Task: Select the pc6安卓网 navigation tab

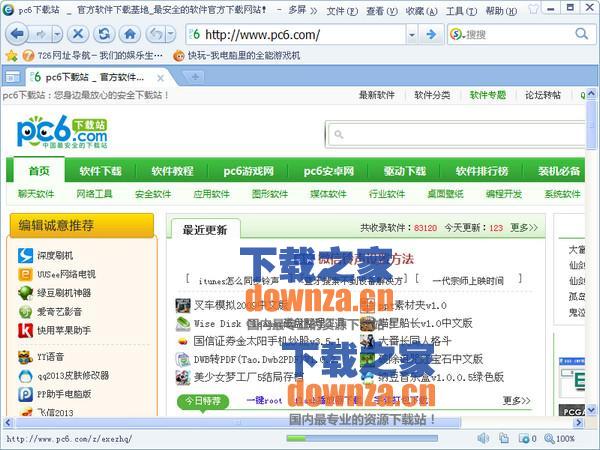Action: 329,171
